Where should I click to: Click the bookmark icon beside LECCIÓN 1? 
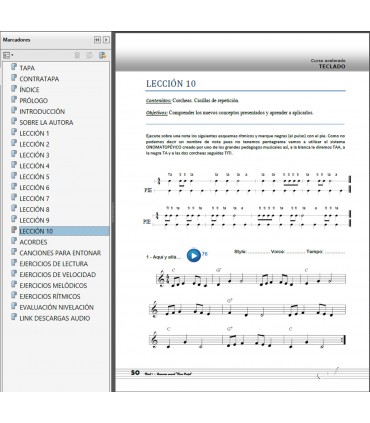[14, 132]
